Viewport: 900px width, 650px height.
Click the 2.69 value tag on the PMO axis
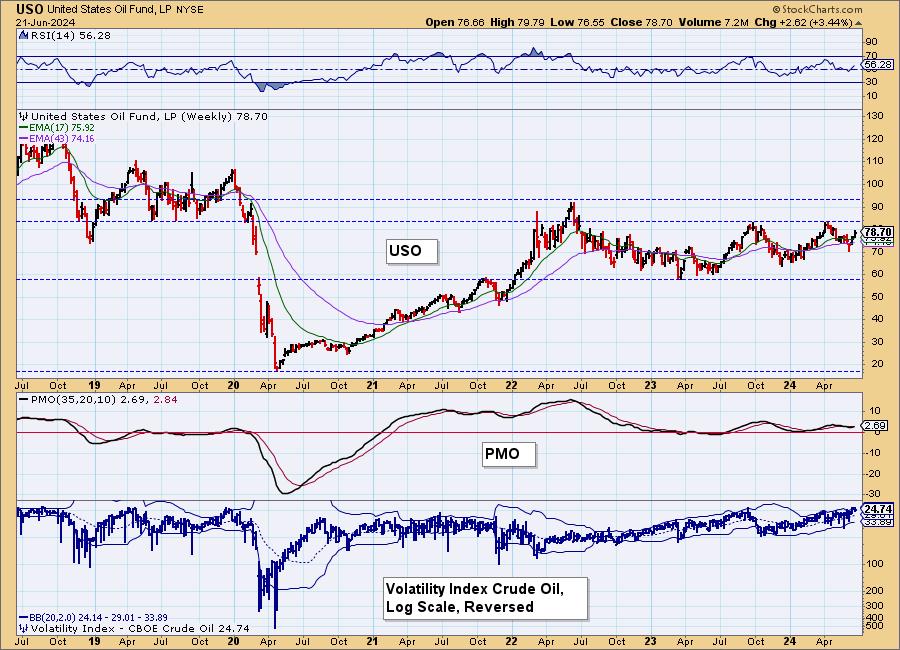tap(876, 425)
